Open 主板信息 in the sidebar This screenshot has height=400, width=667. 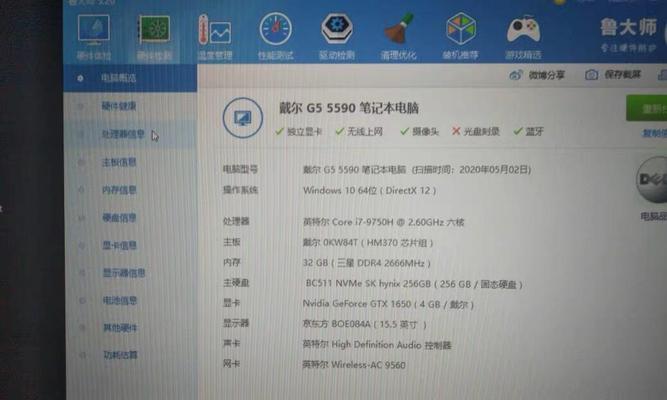pos(130,162)
